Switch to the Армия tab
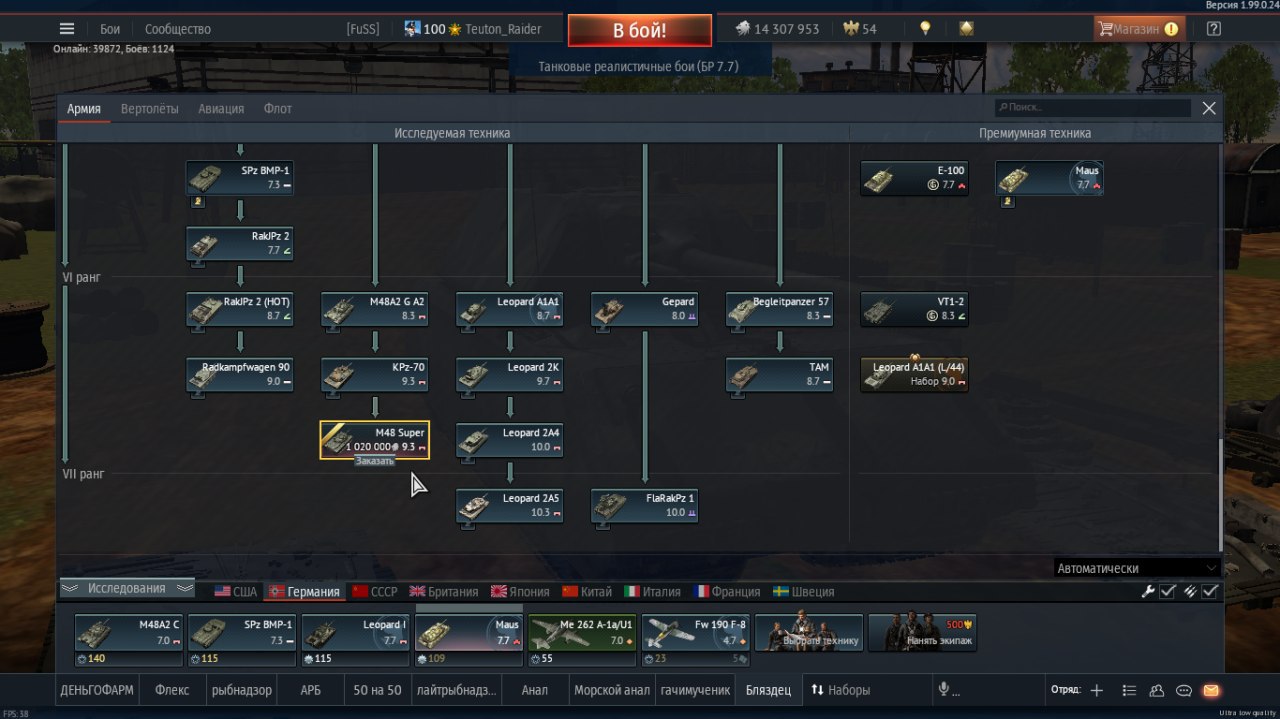The image size is (1280, 719). [84, 108]
